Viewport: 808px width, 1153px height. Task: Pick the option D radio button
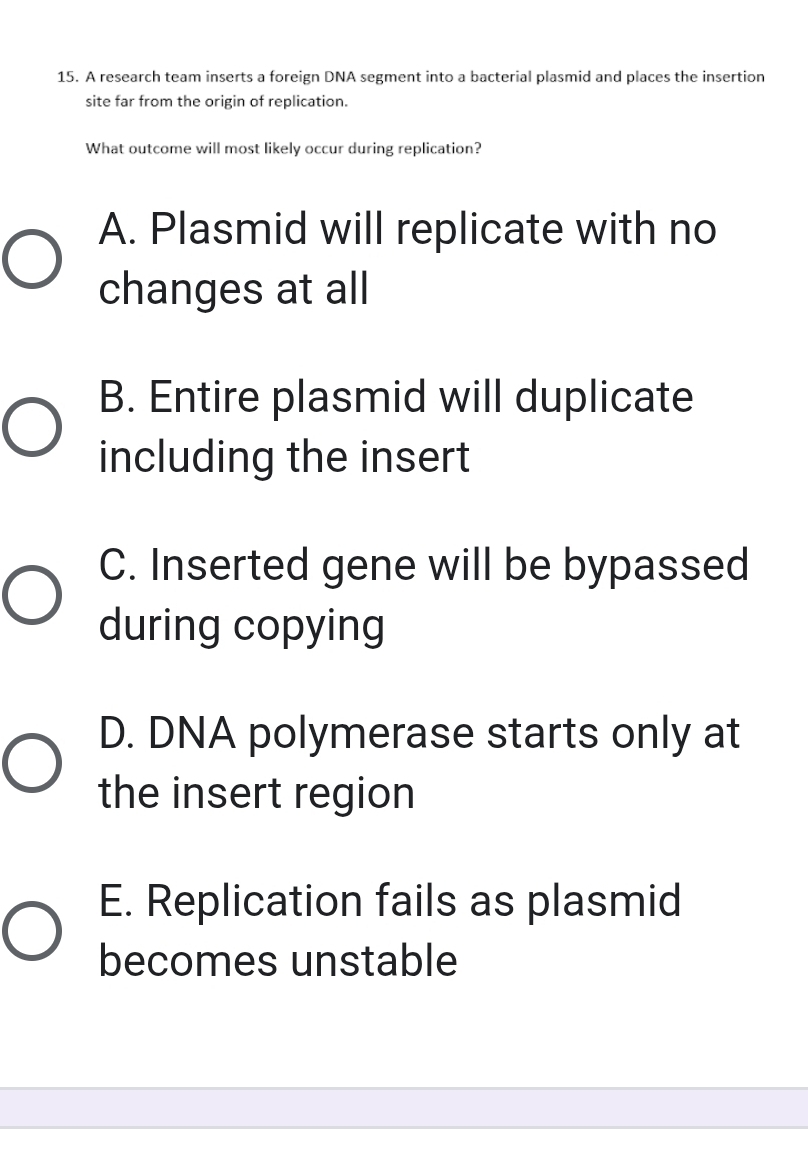click(x=30, y=763)
